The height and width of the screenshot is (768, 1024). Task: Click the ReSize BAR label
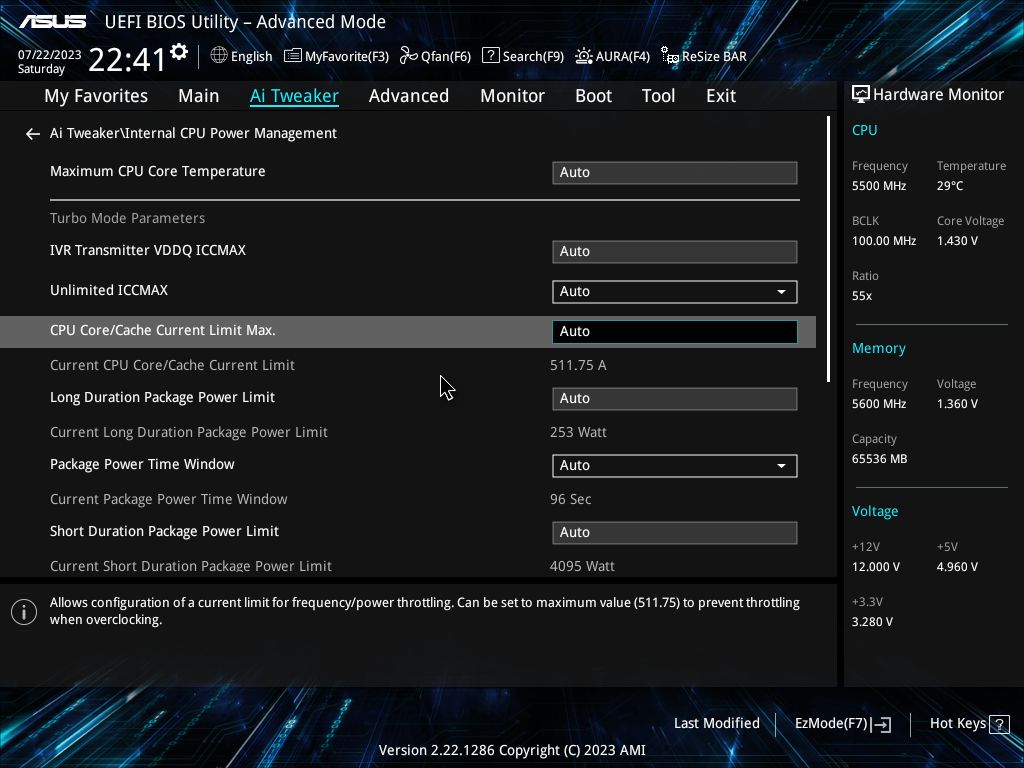(x=714, y=57)
